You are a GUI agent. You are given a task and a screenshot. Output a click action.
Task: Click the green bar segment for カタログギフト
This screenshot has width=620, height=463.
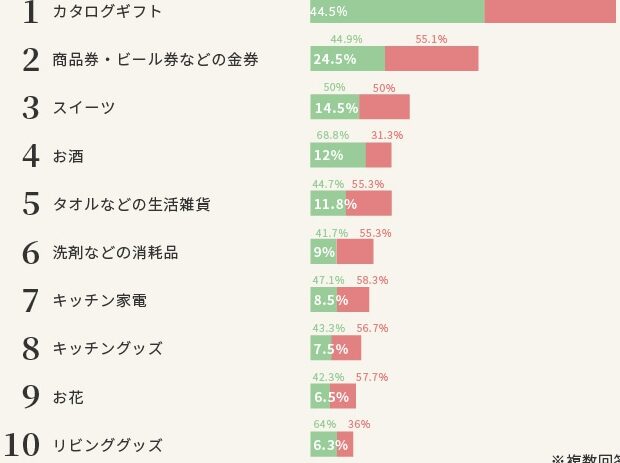tap(397, 11)
